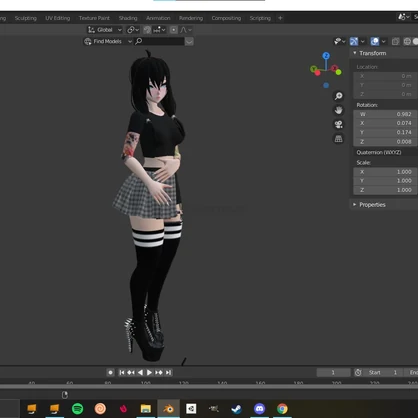Click the Rotation Y value 0.174
Screen dimensions: 418x418
[x=385, y=132]
